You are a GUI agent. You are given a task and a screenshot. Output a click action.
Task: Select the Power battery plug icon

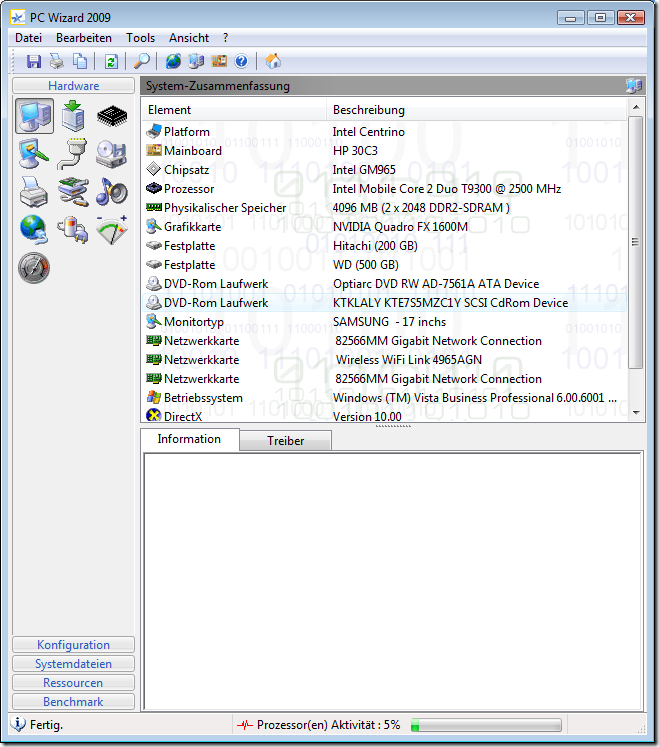click(73, 230)
